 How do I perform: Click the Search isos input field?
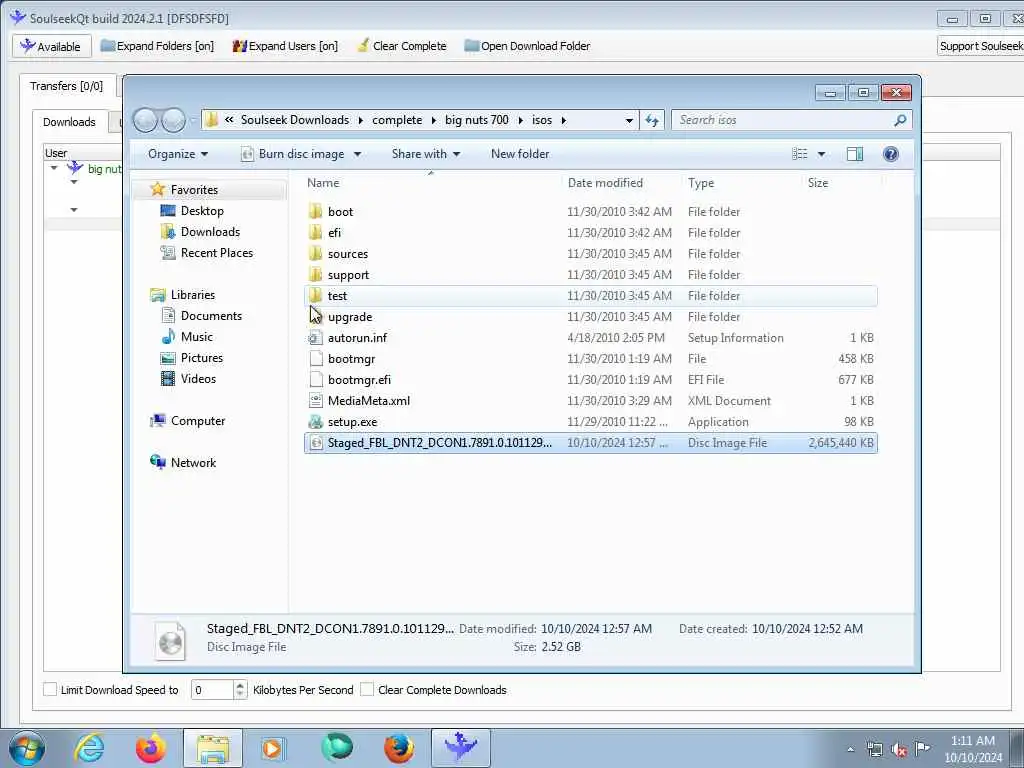[784, 120]
